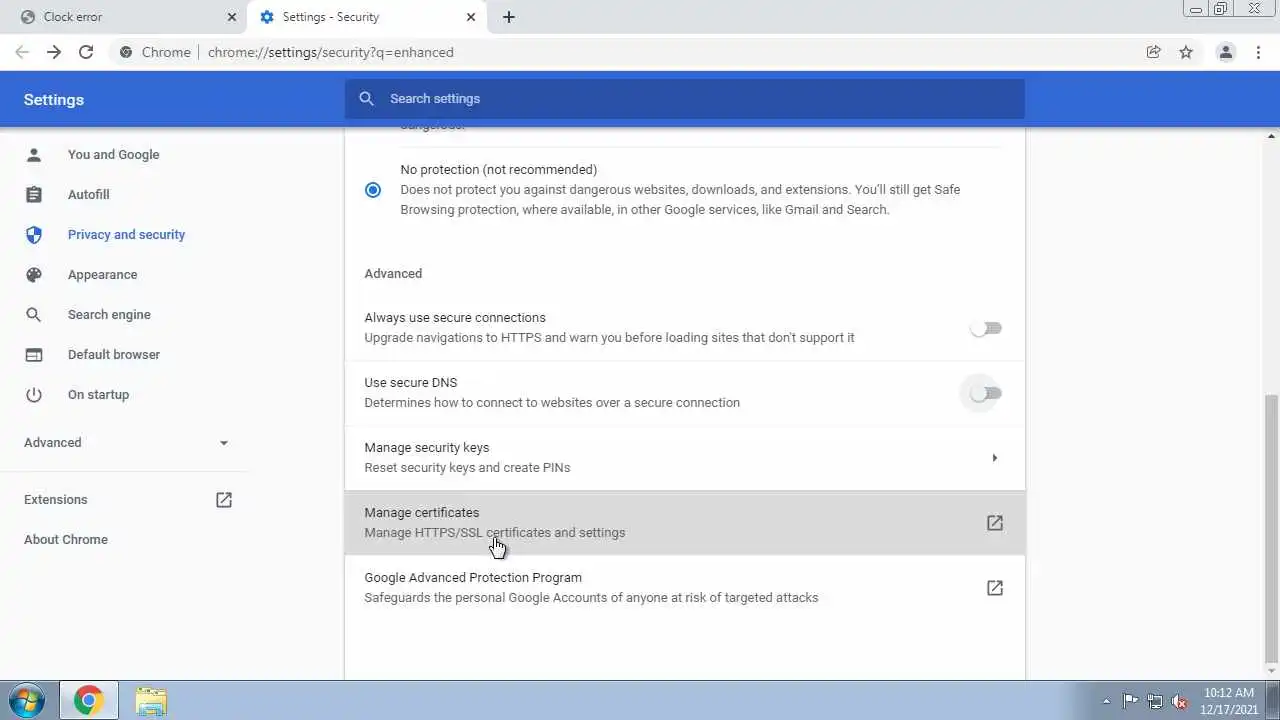
Task: Go back to the previous page
Action: coord(22,52)
